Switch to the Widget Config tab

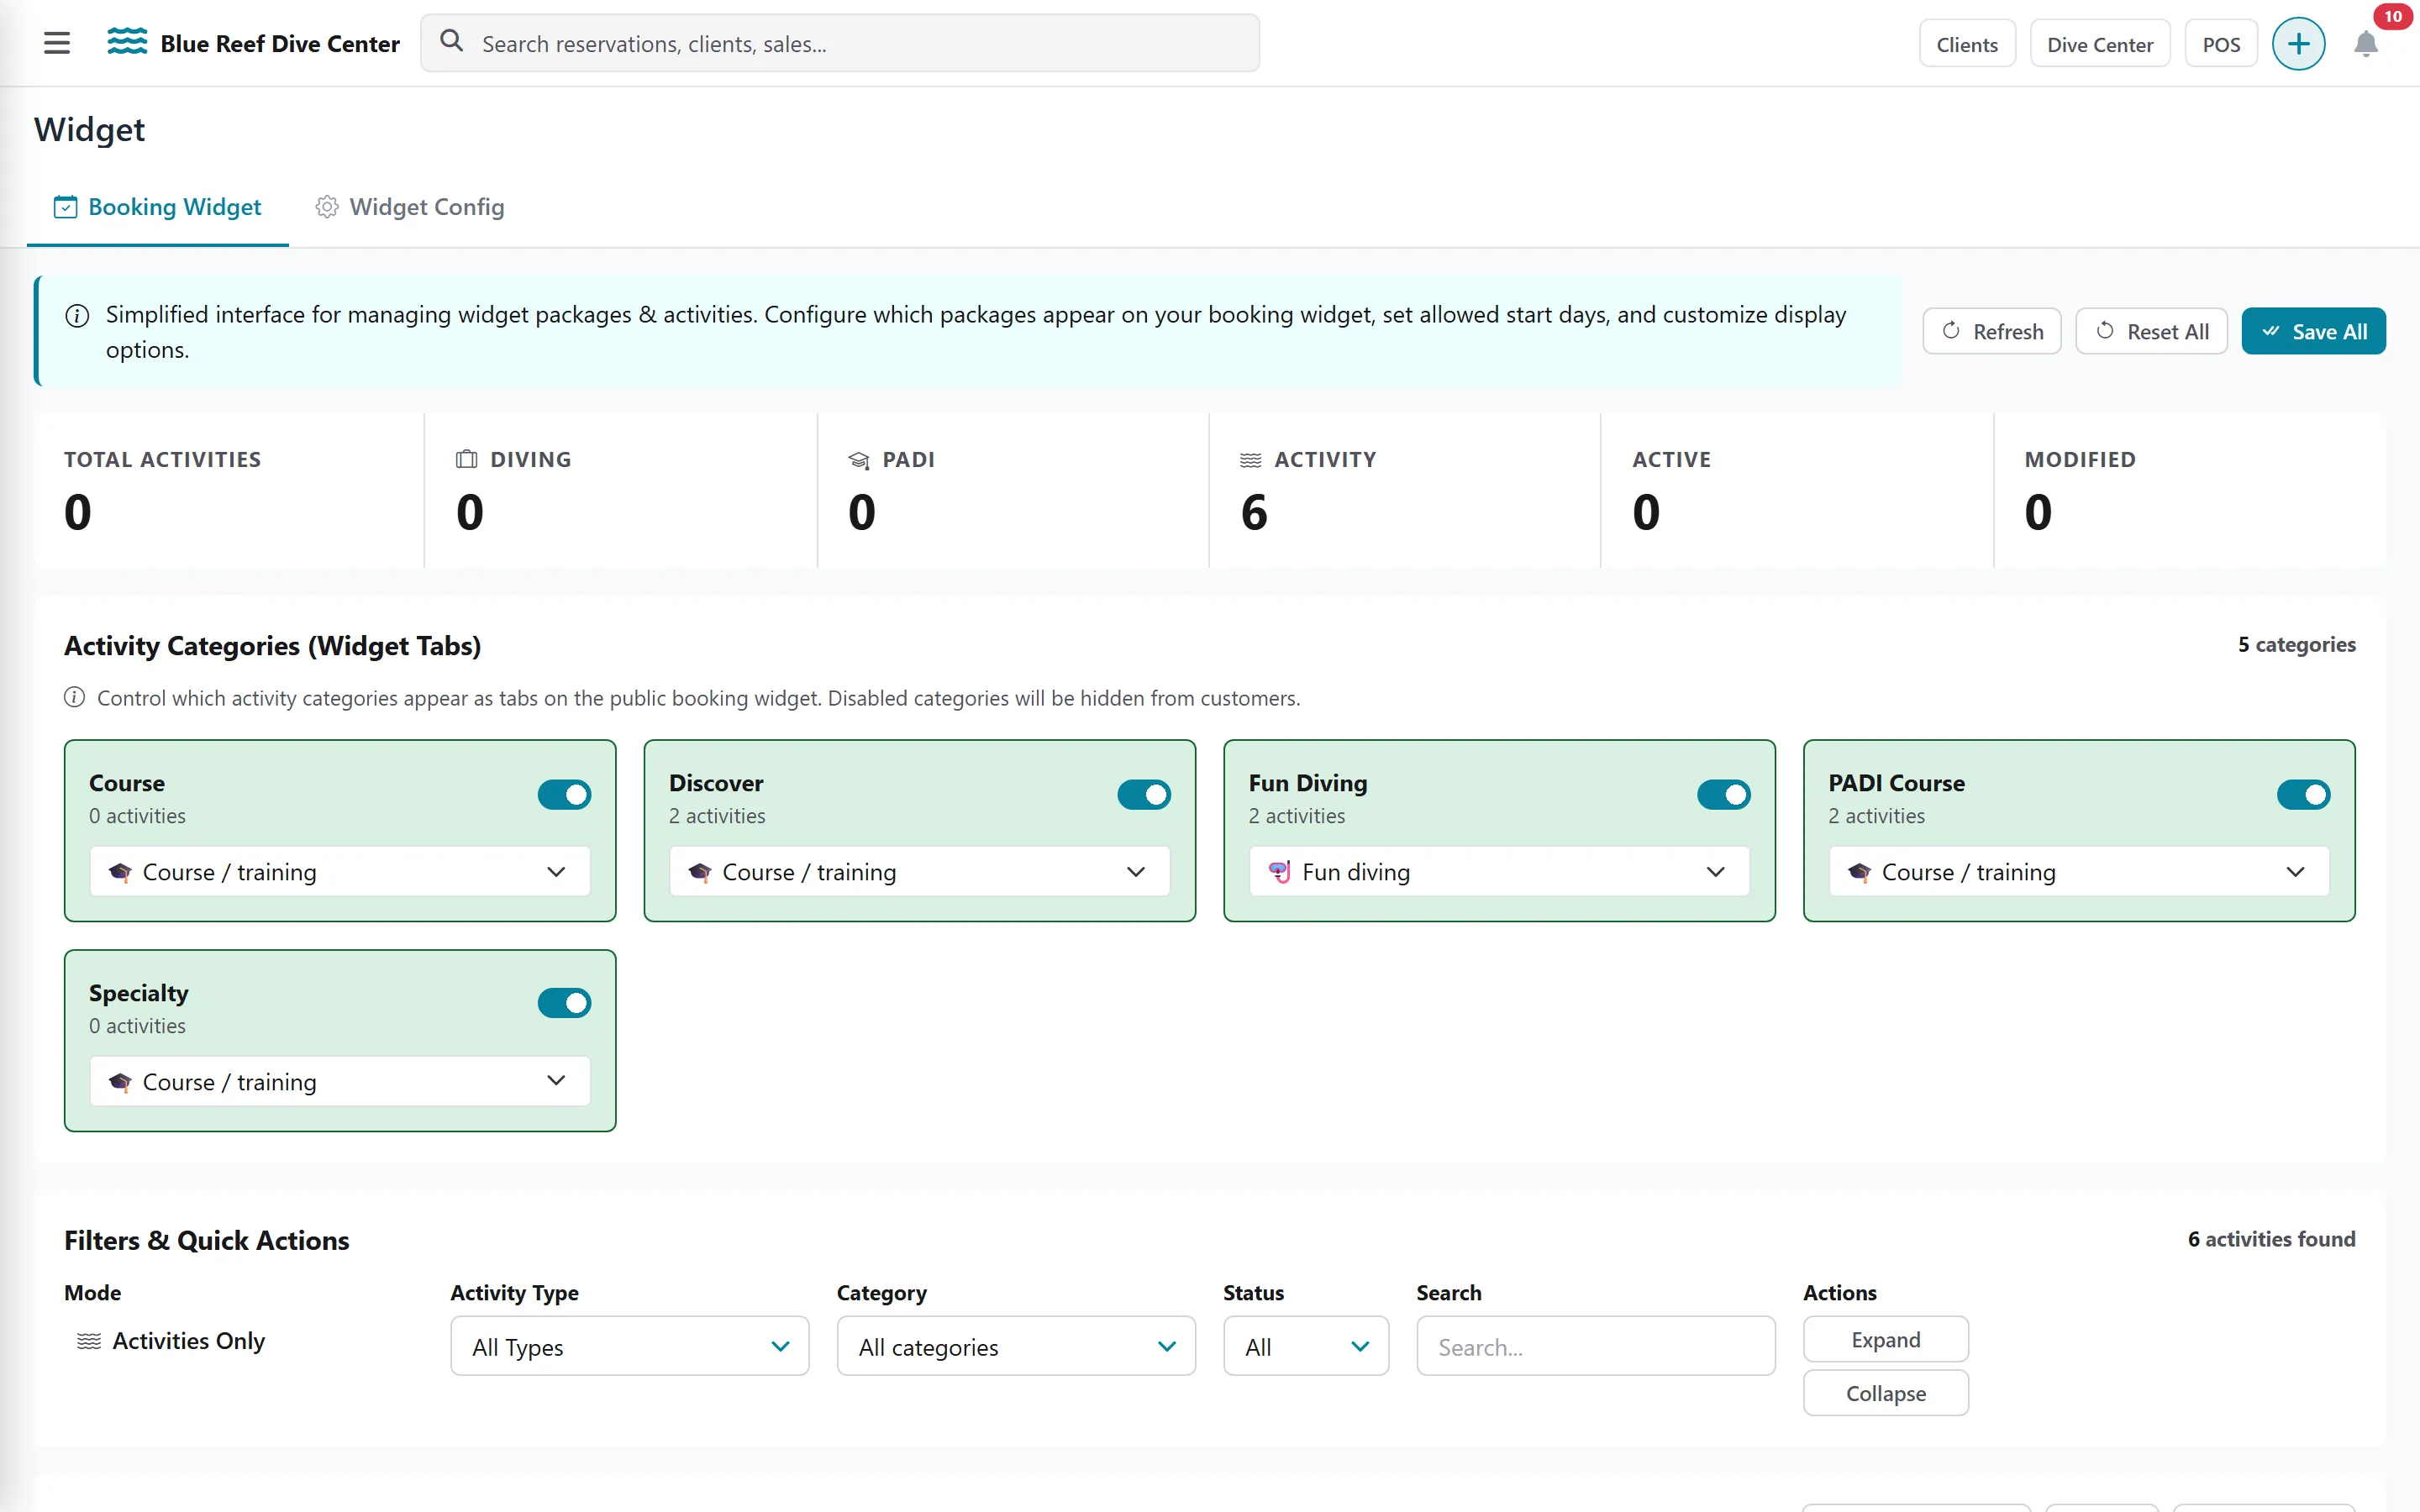[410, 207]
